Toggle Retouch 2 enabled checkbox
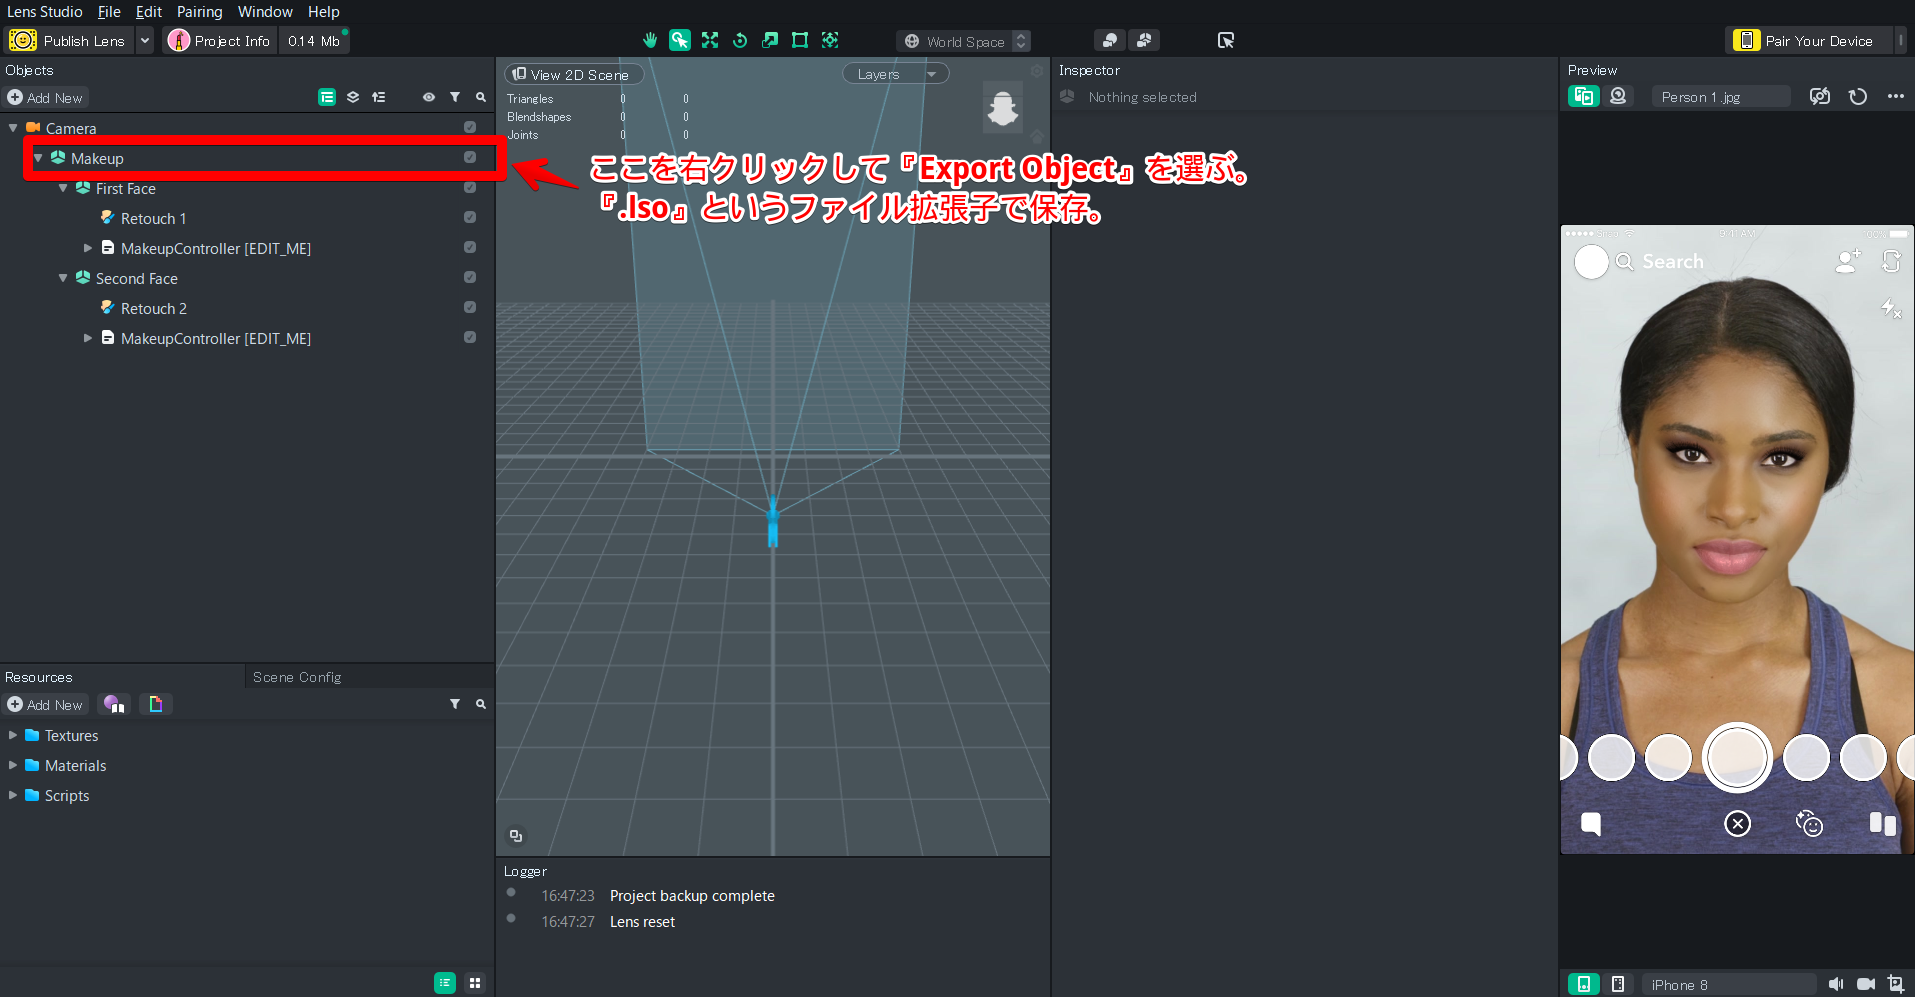 coord(470,307)
